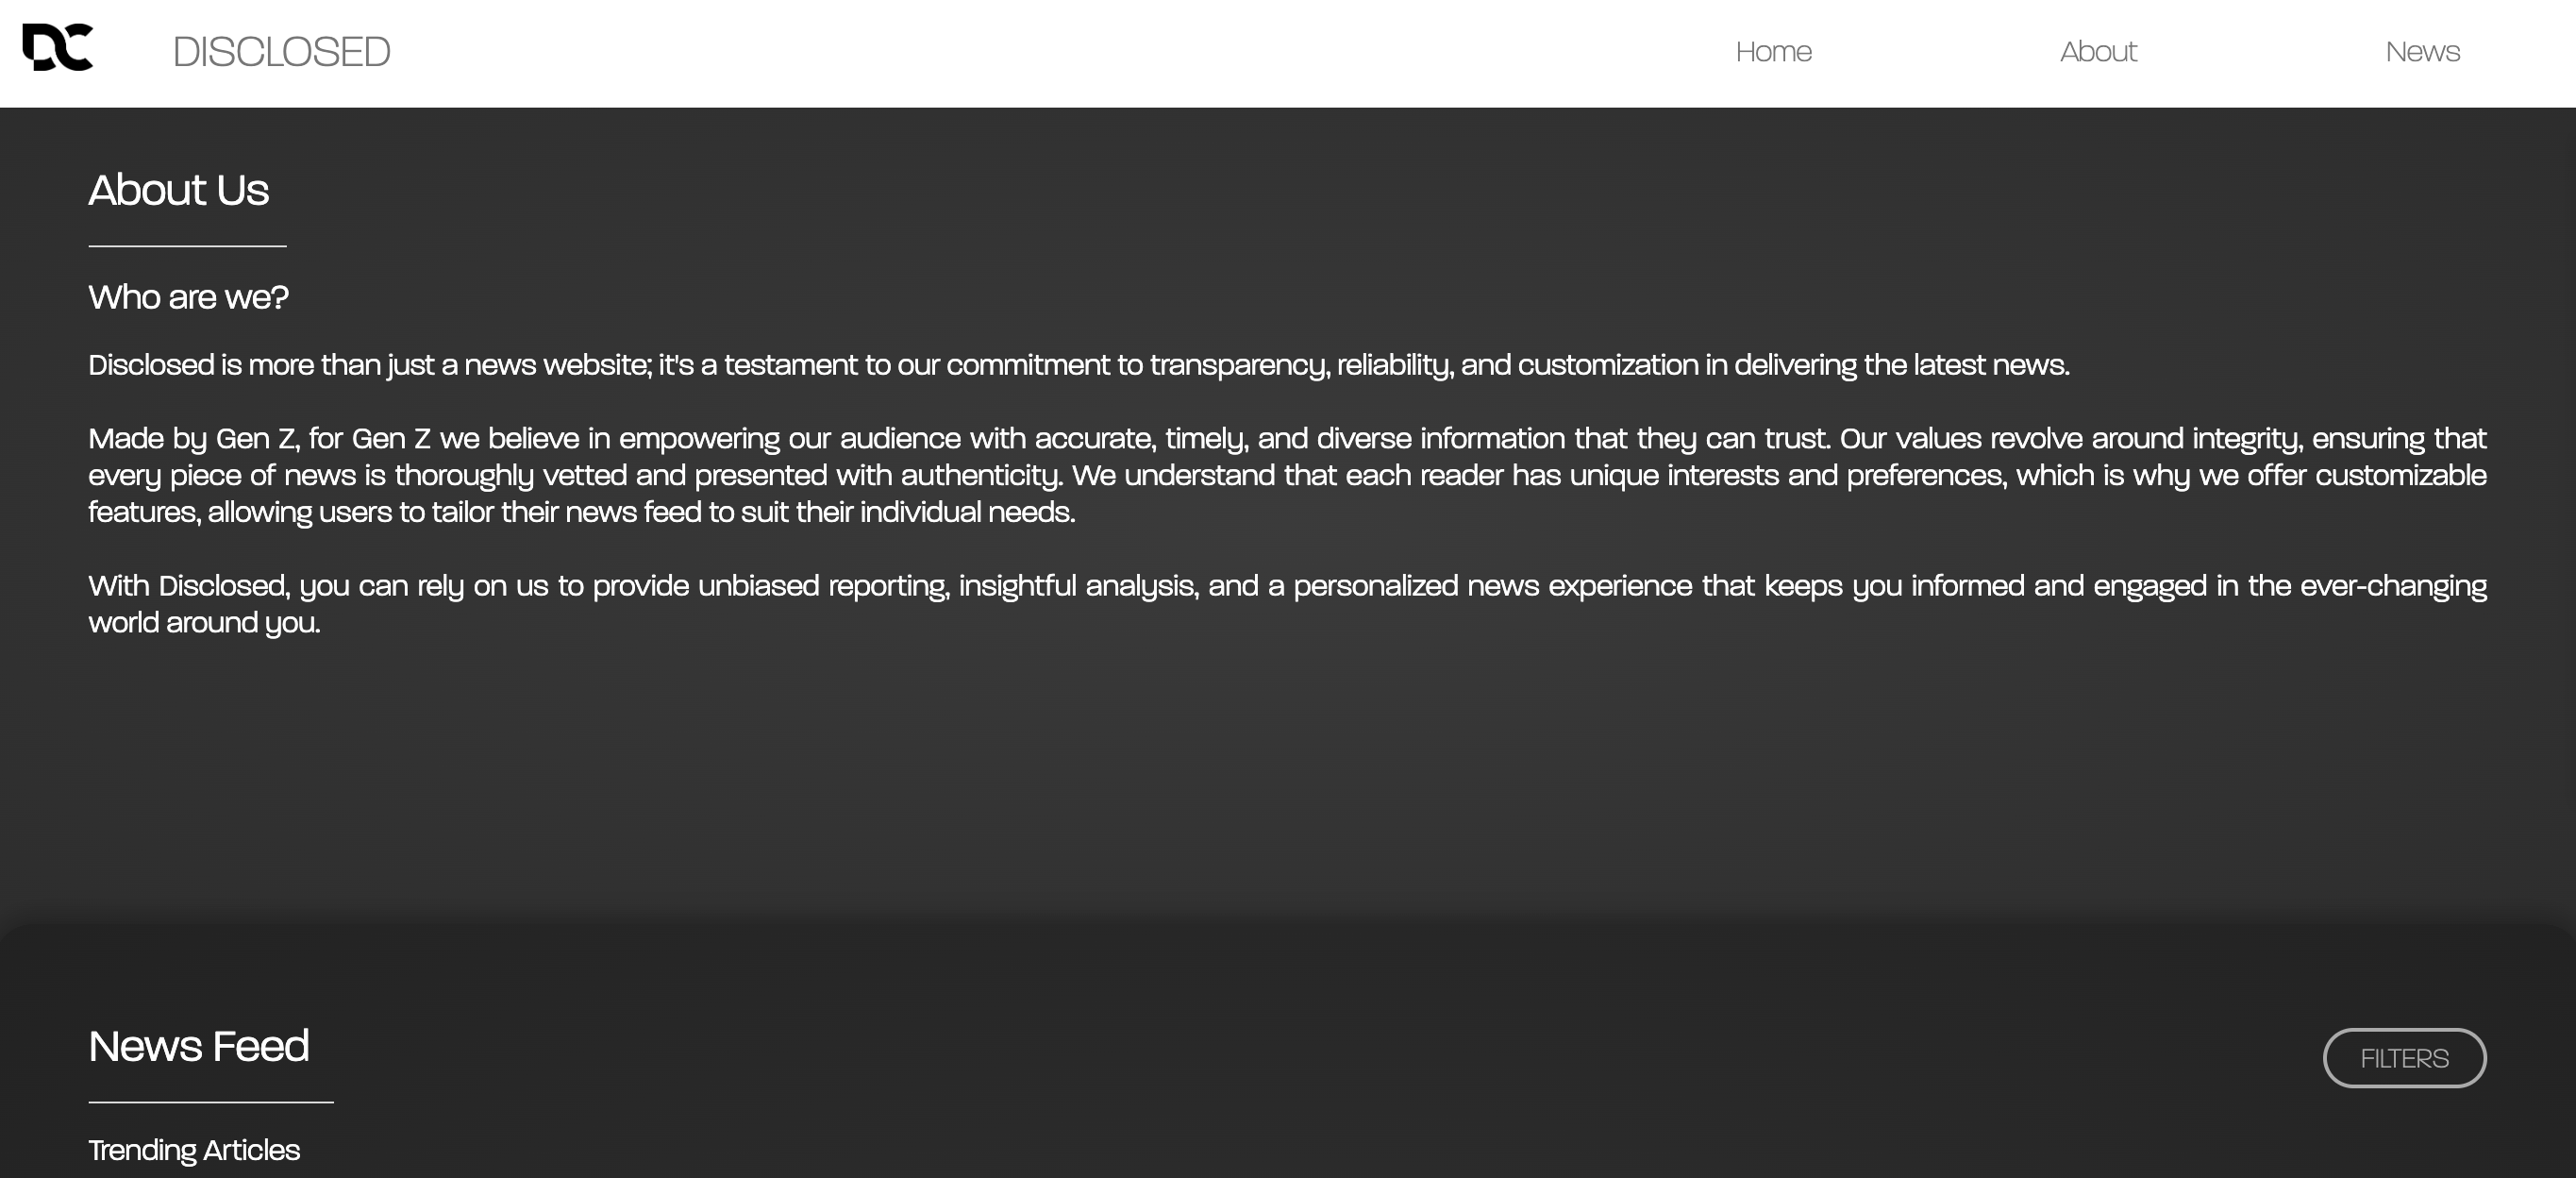Screen dimensions: 2576x1178
Task: Navigate to the News section
Action: [2422, 52]
